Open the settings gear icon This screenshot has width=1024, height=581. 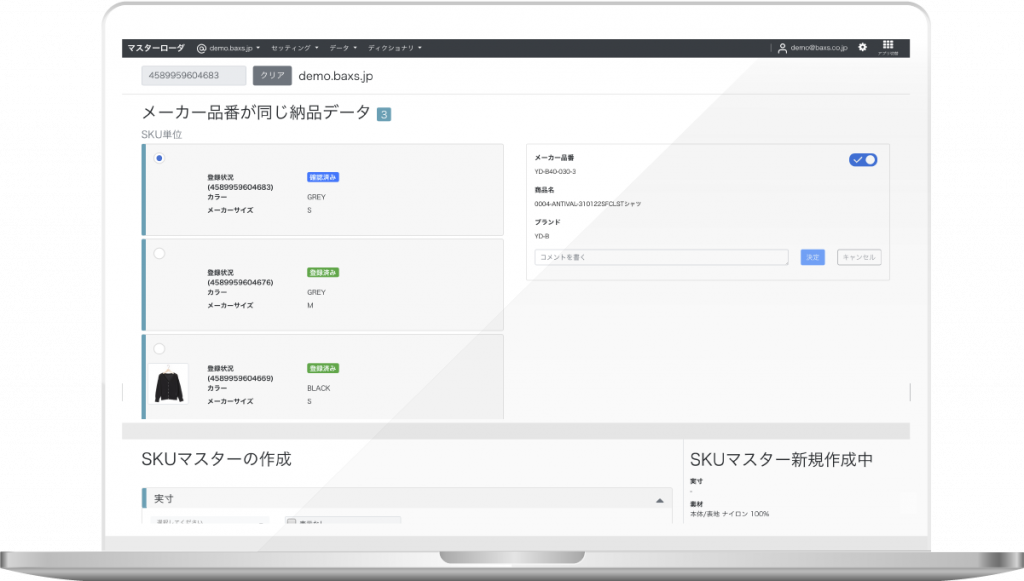tap(861, 47)
